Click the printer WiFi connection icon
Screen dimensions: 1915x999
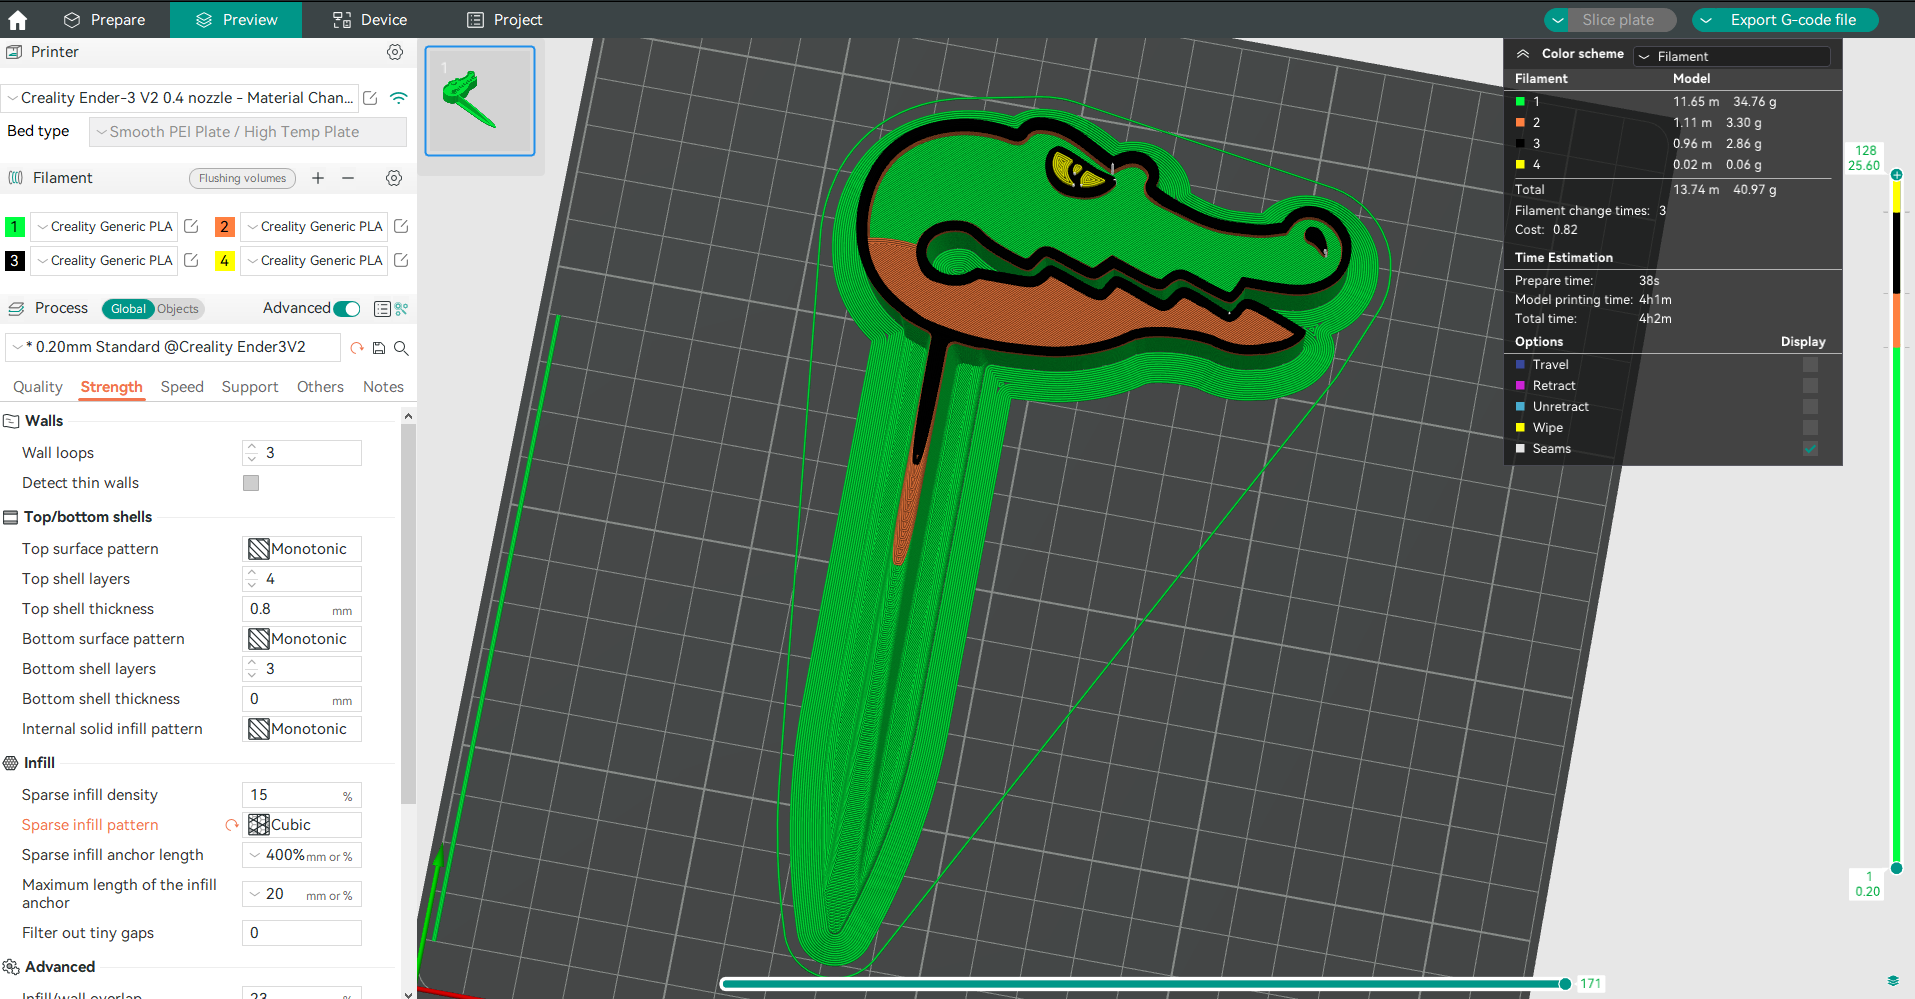click(399, 98)
